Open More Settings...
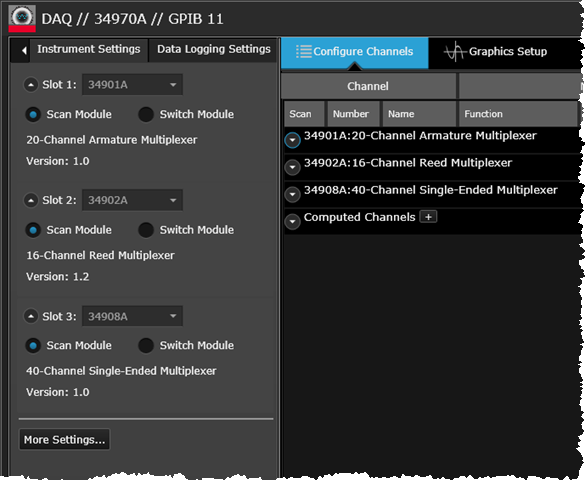Viewport: 585px width, 480px height. [x=65, y=439]
